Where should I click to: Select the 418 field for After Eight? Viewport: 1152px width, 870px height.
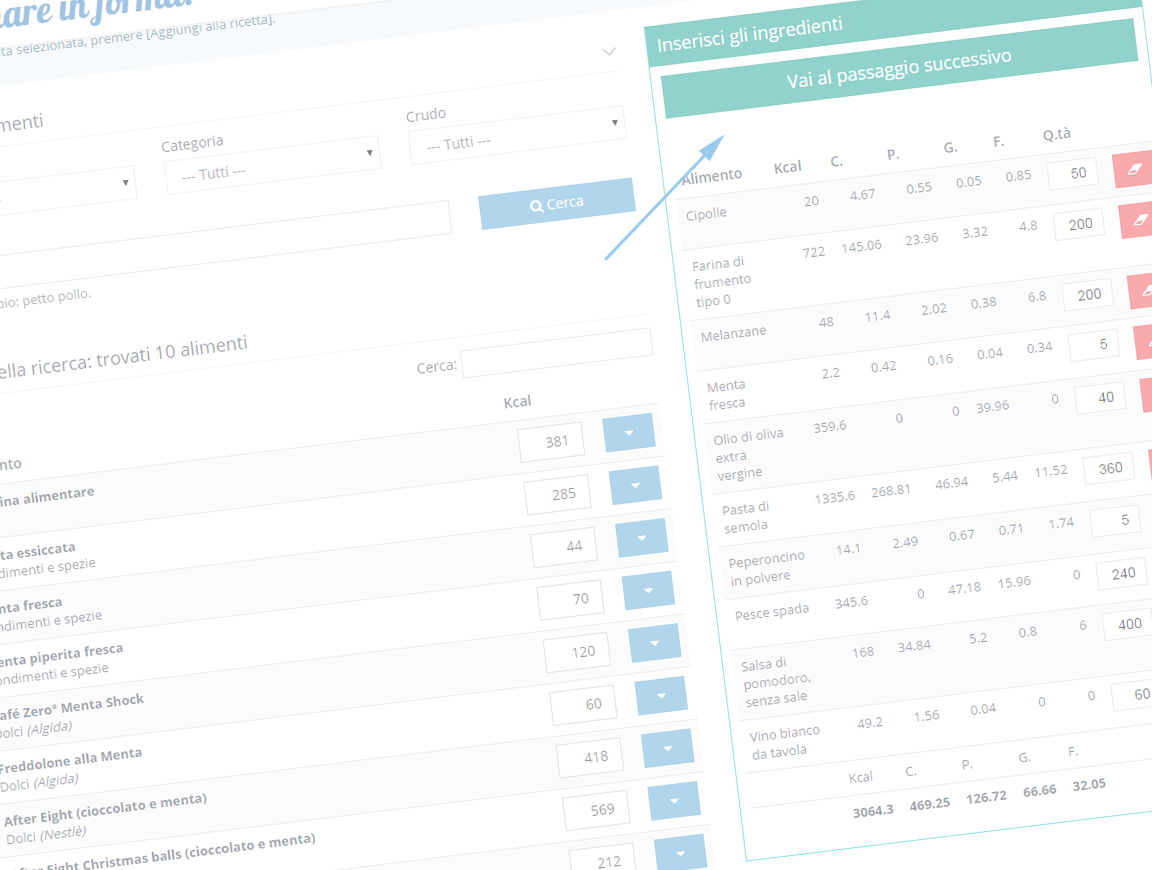coord(591,757)
